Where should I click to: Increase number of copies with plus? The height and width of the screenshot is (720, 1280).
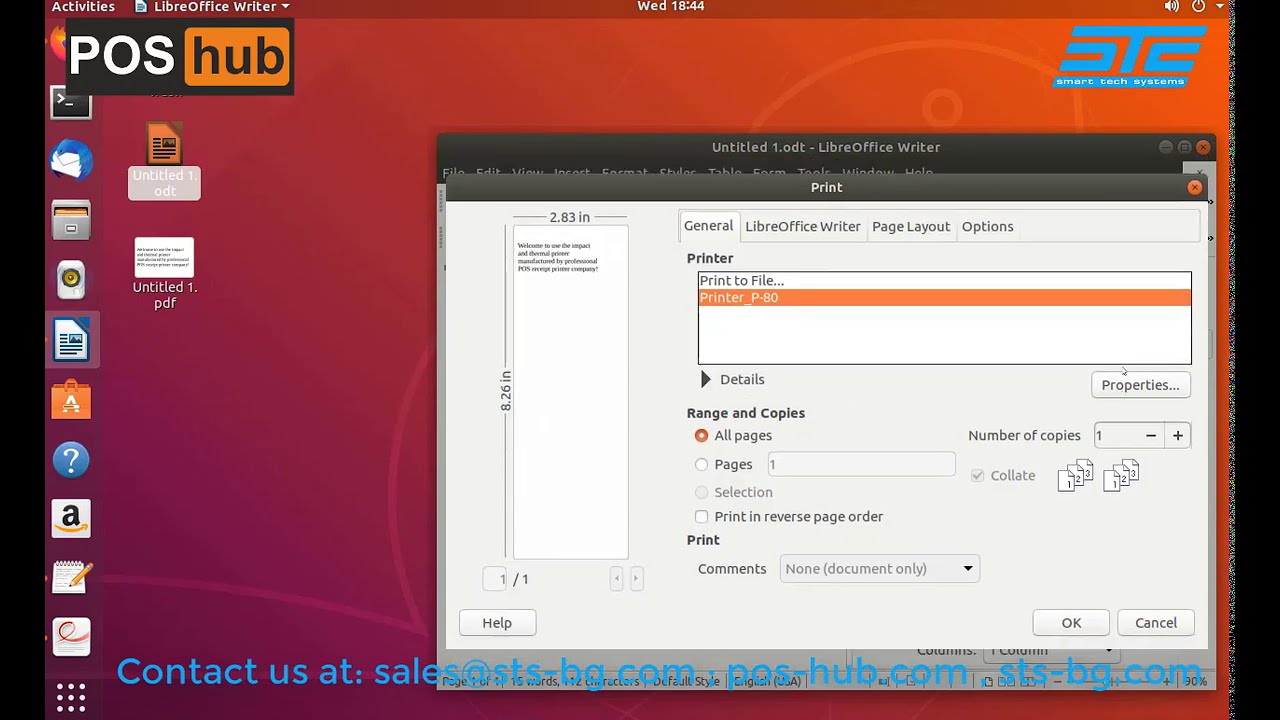click(x=1178, y=436)
